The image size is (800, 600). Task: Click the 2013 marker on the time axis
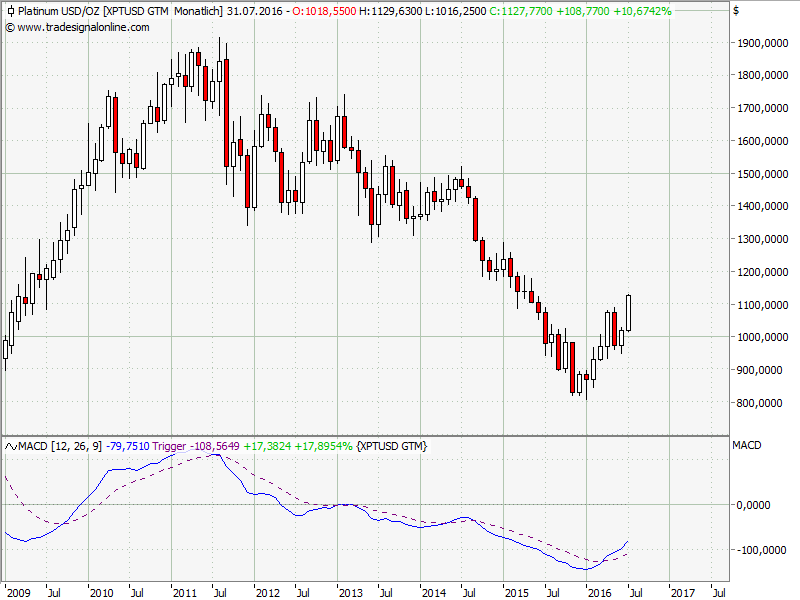tap(348, 593)
